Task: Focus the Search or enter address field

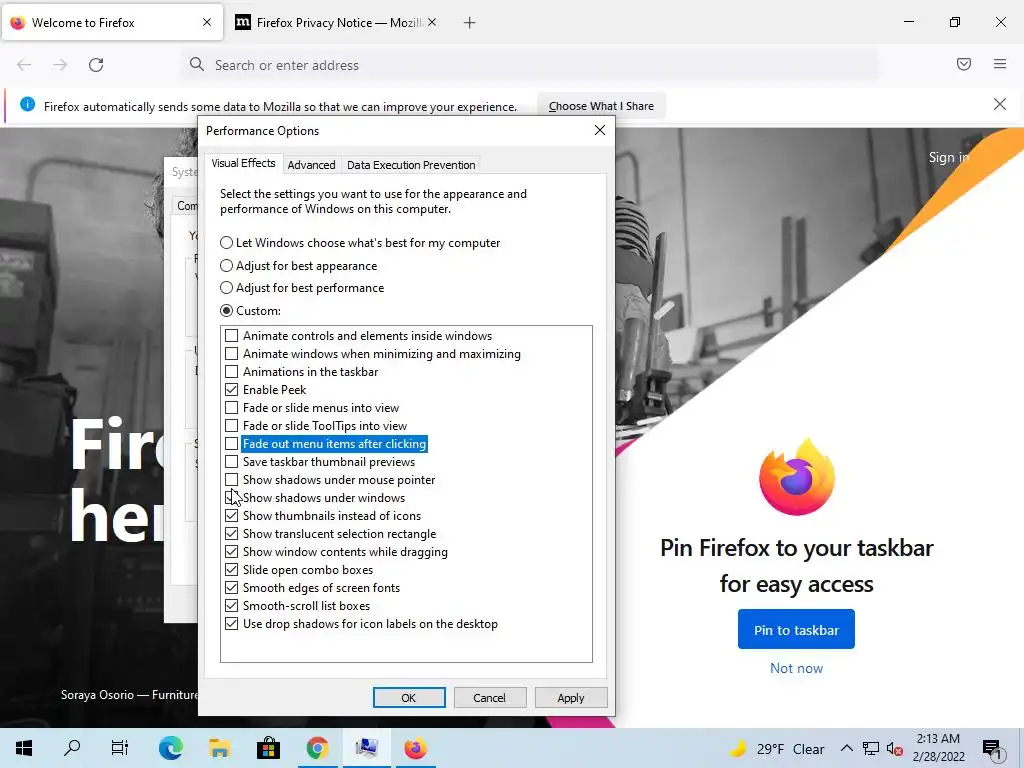Action: (x=530, y=65)
